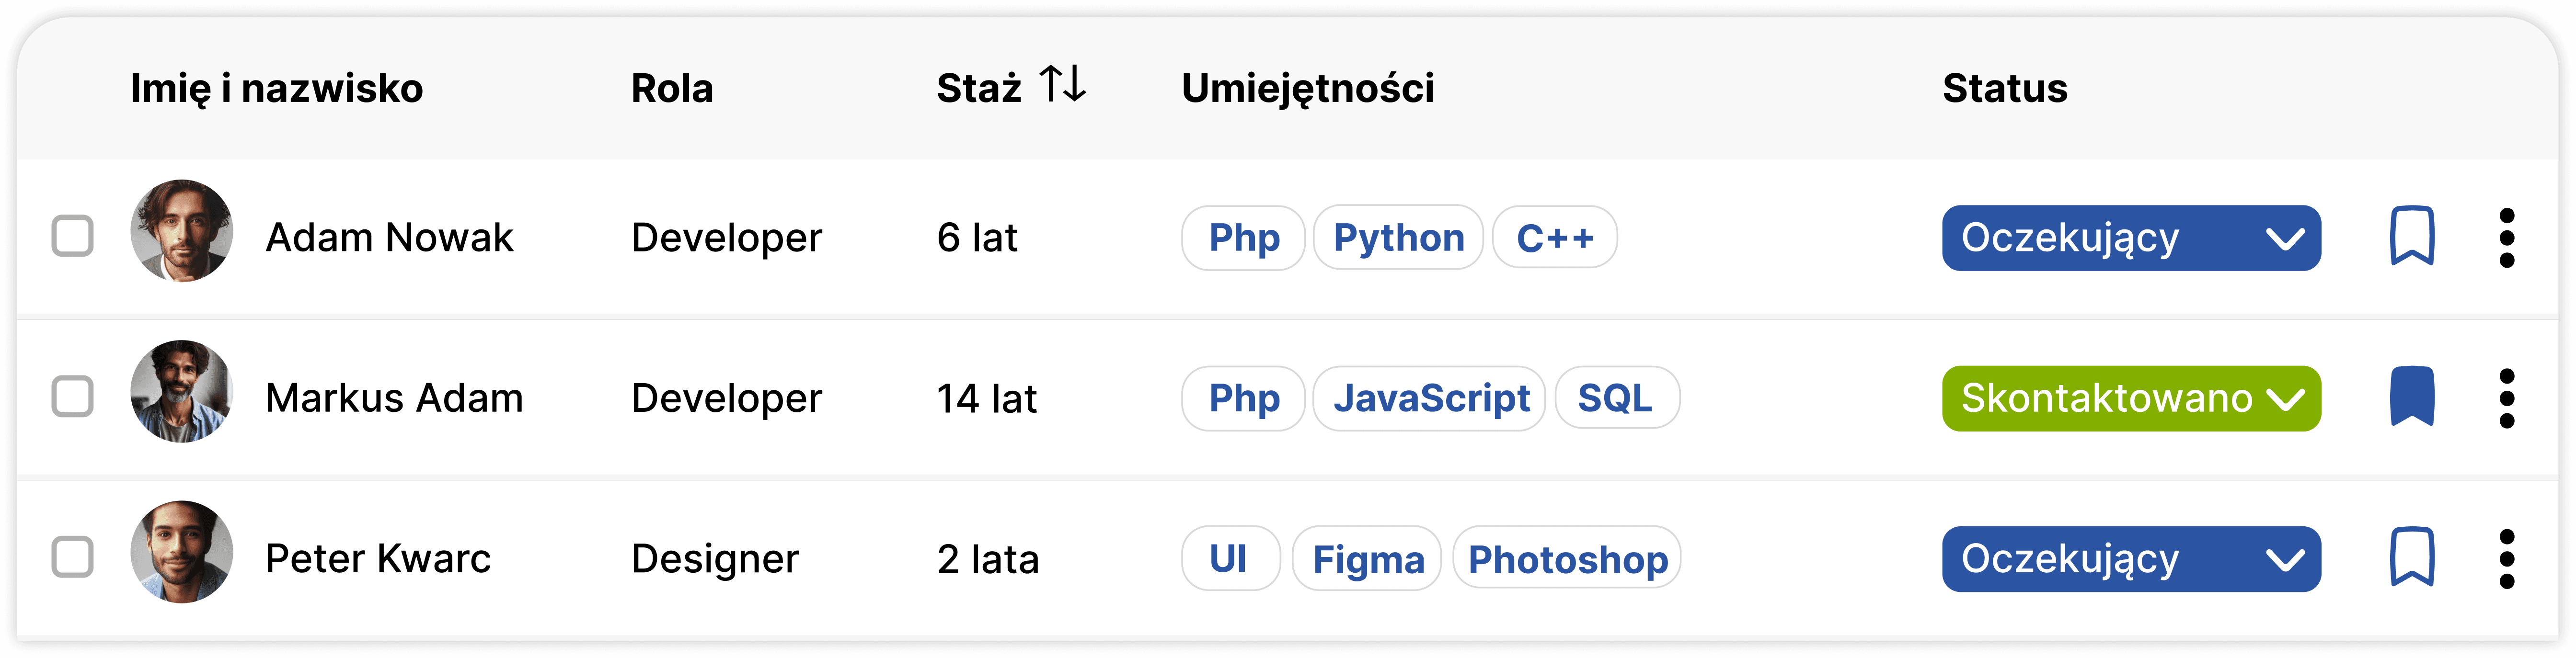
Task: Click the Figma skill tag
Action: tap(1367, 559)
